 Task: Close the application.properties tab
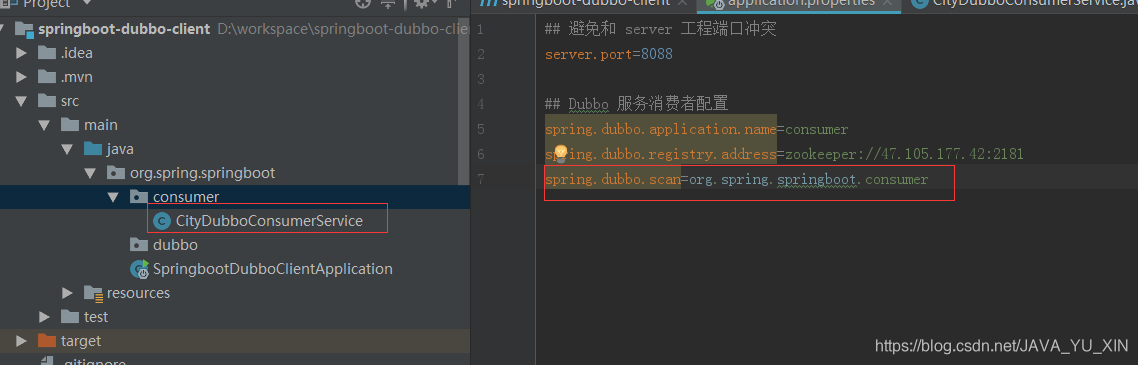[x=888, y=3]
